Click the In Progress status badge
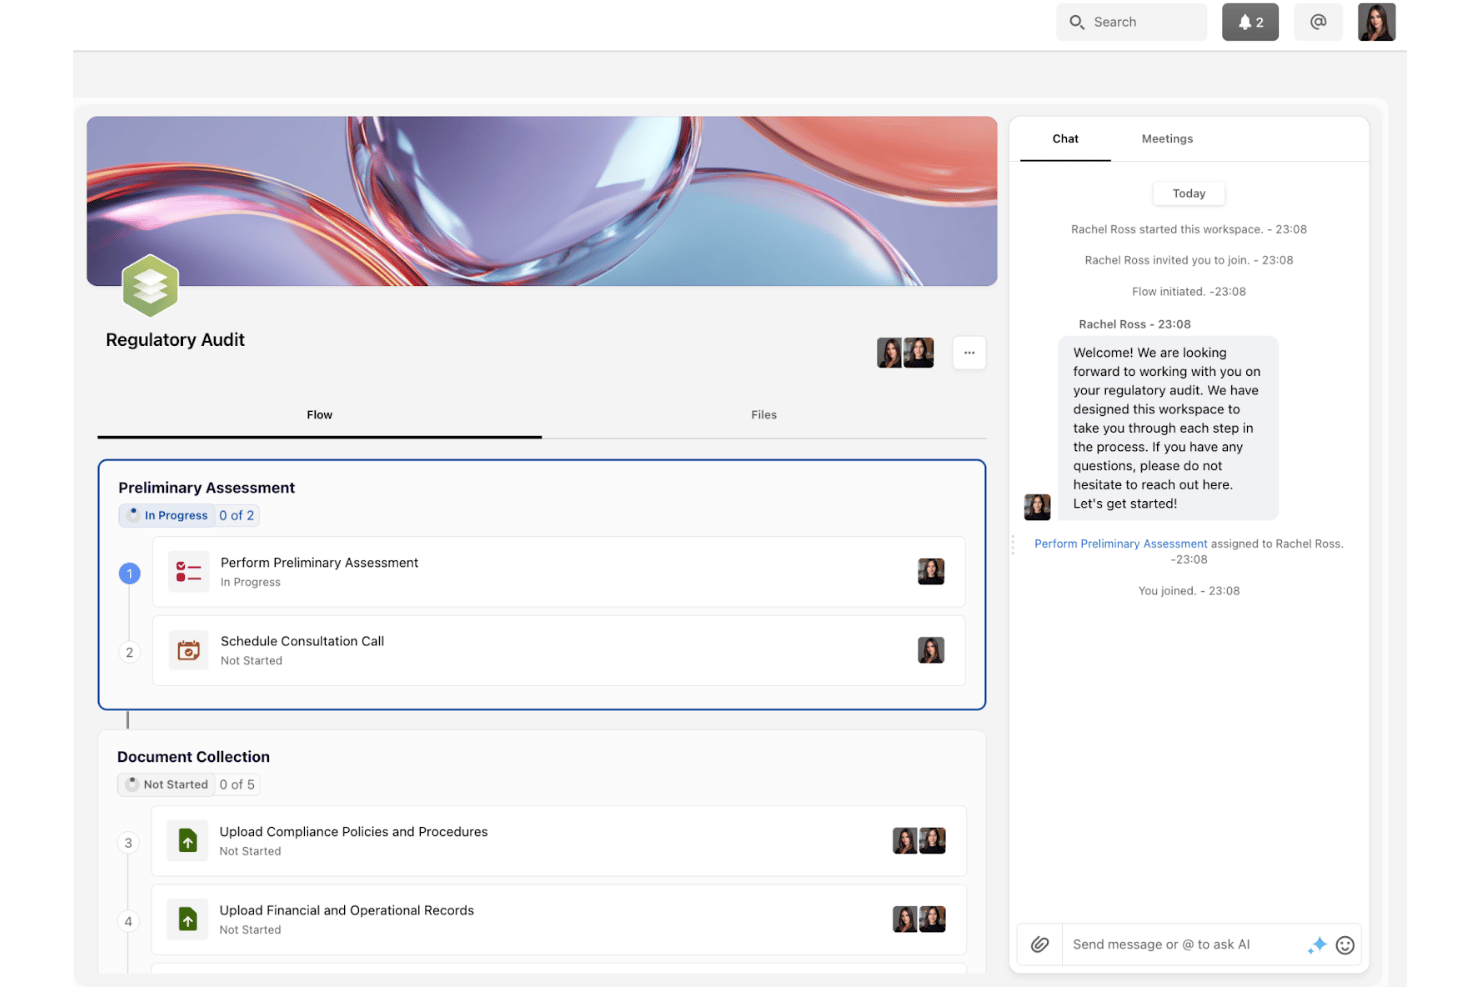 coord(167,516)
